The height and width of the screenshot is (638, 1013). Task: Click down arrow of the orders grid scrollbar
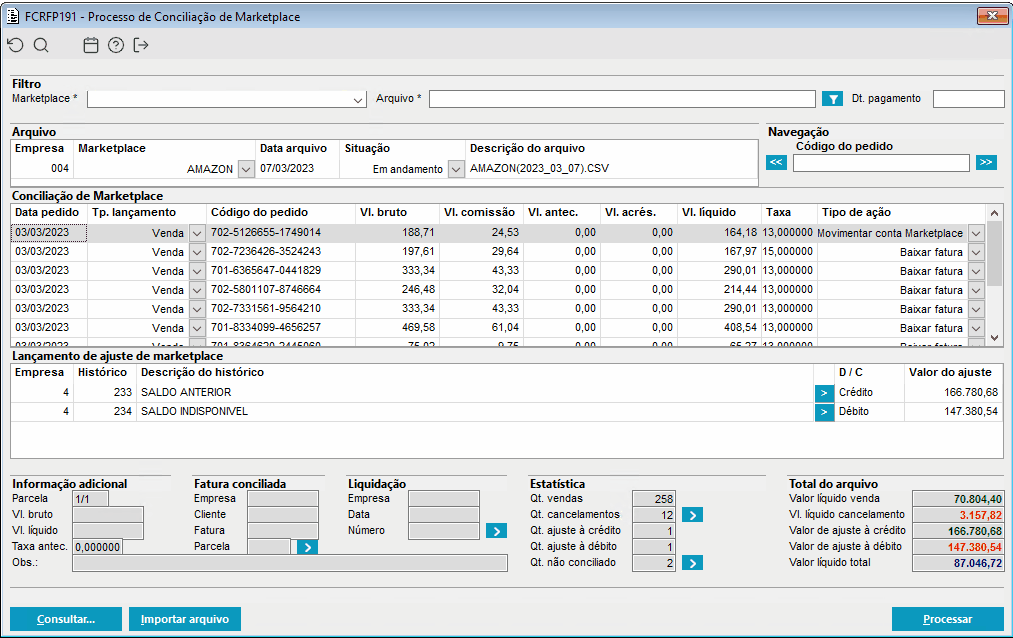pos(994,338)
